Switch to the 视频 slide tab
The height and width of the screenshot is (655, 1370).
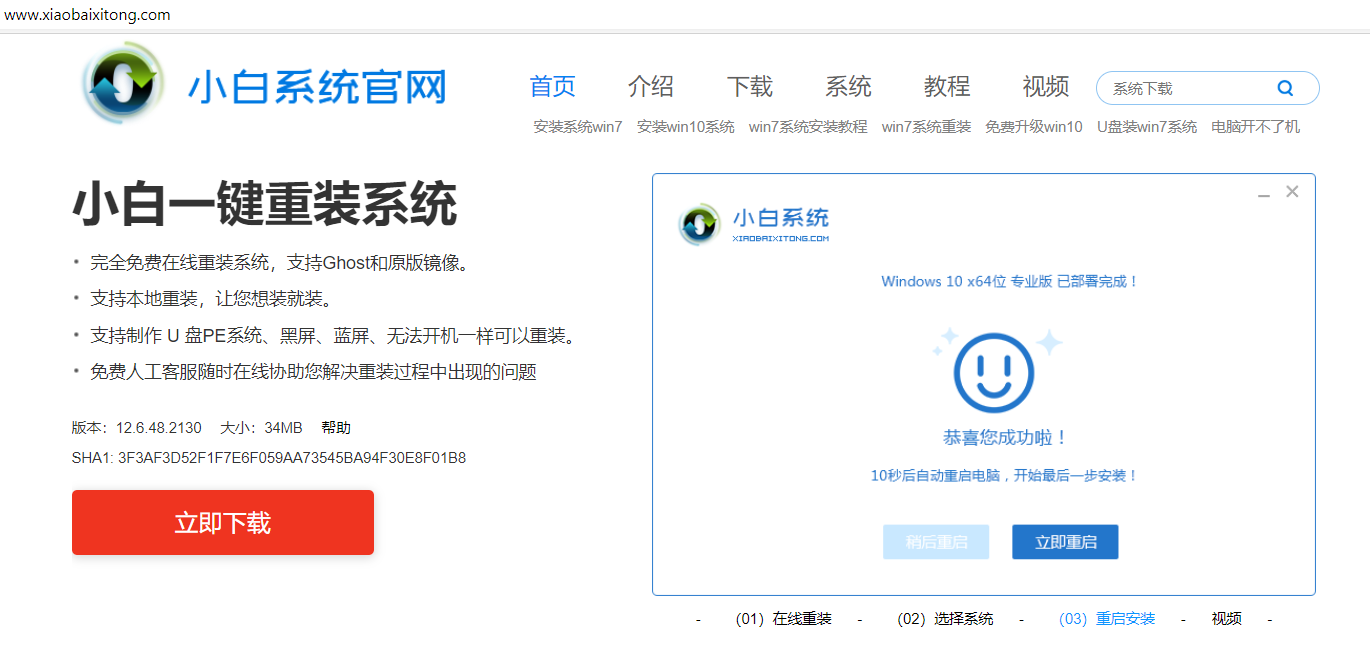pos(1226,619)
